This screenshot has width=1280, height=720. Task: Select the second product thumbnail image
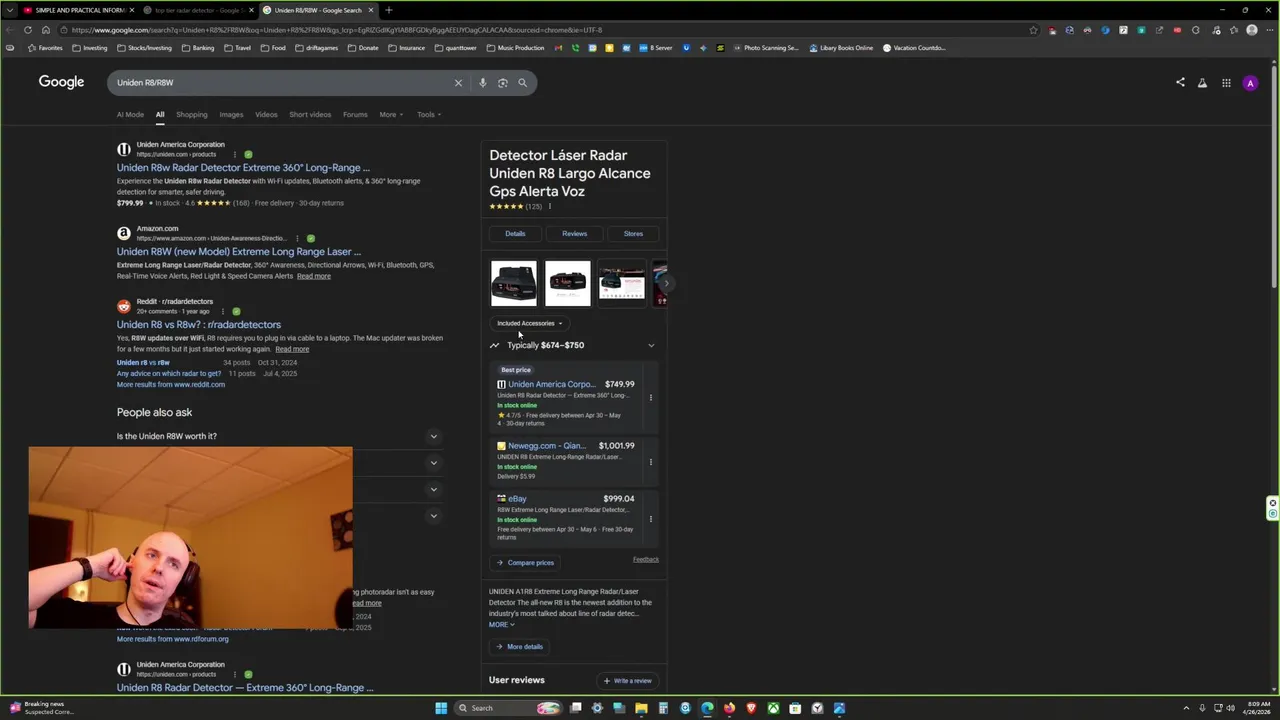(568, 283)
